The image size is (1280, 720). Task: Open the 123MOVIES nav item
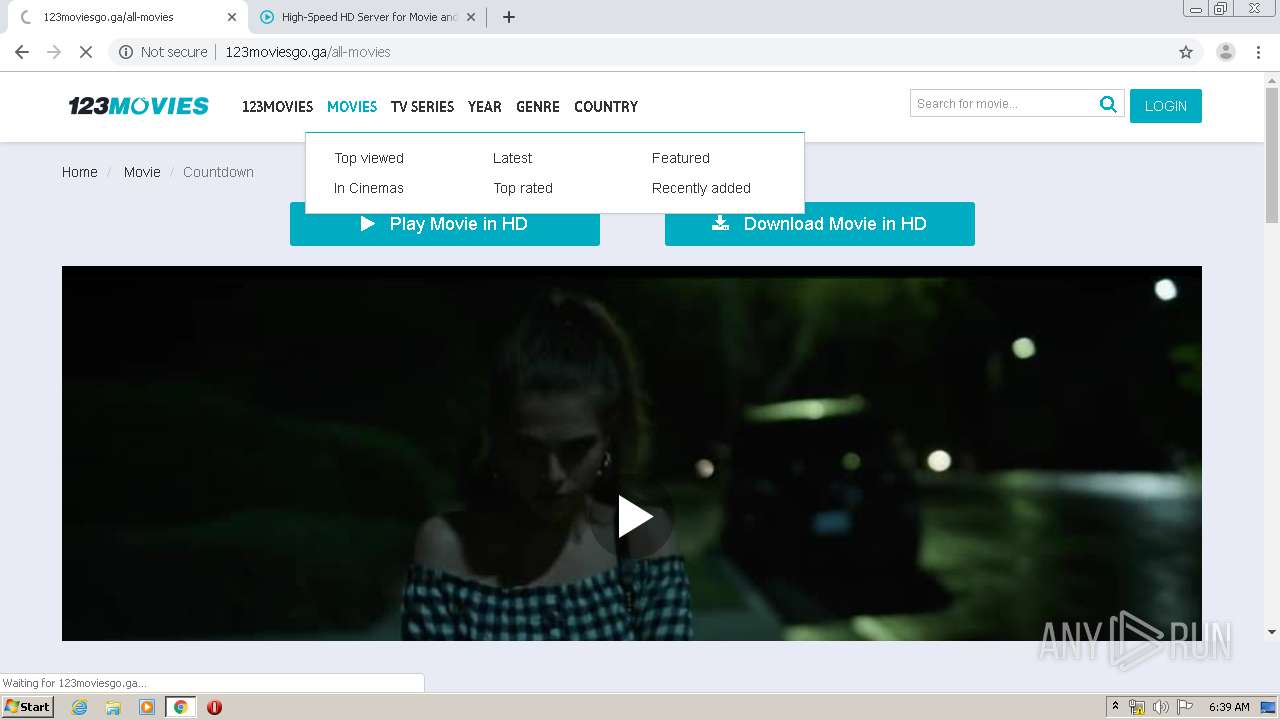(x=277, y=107)
